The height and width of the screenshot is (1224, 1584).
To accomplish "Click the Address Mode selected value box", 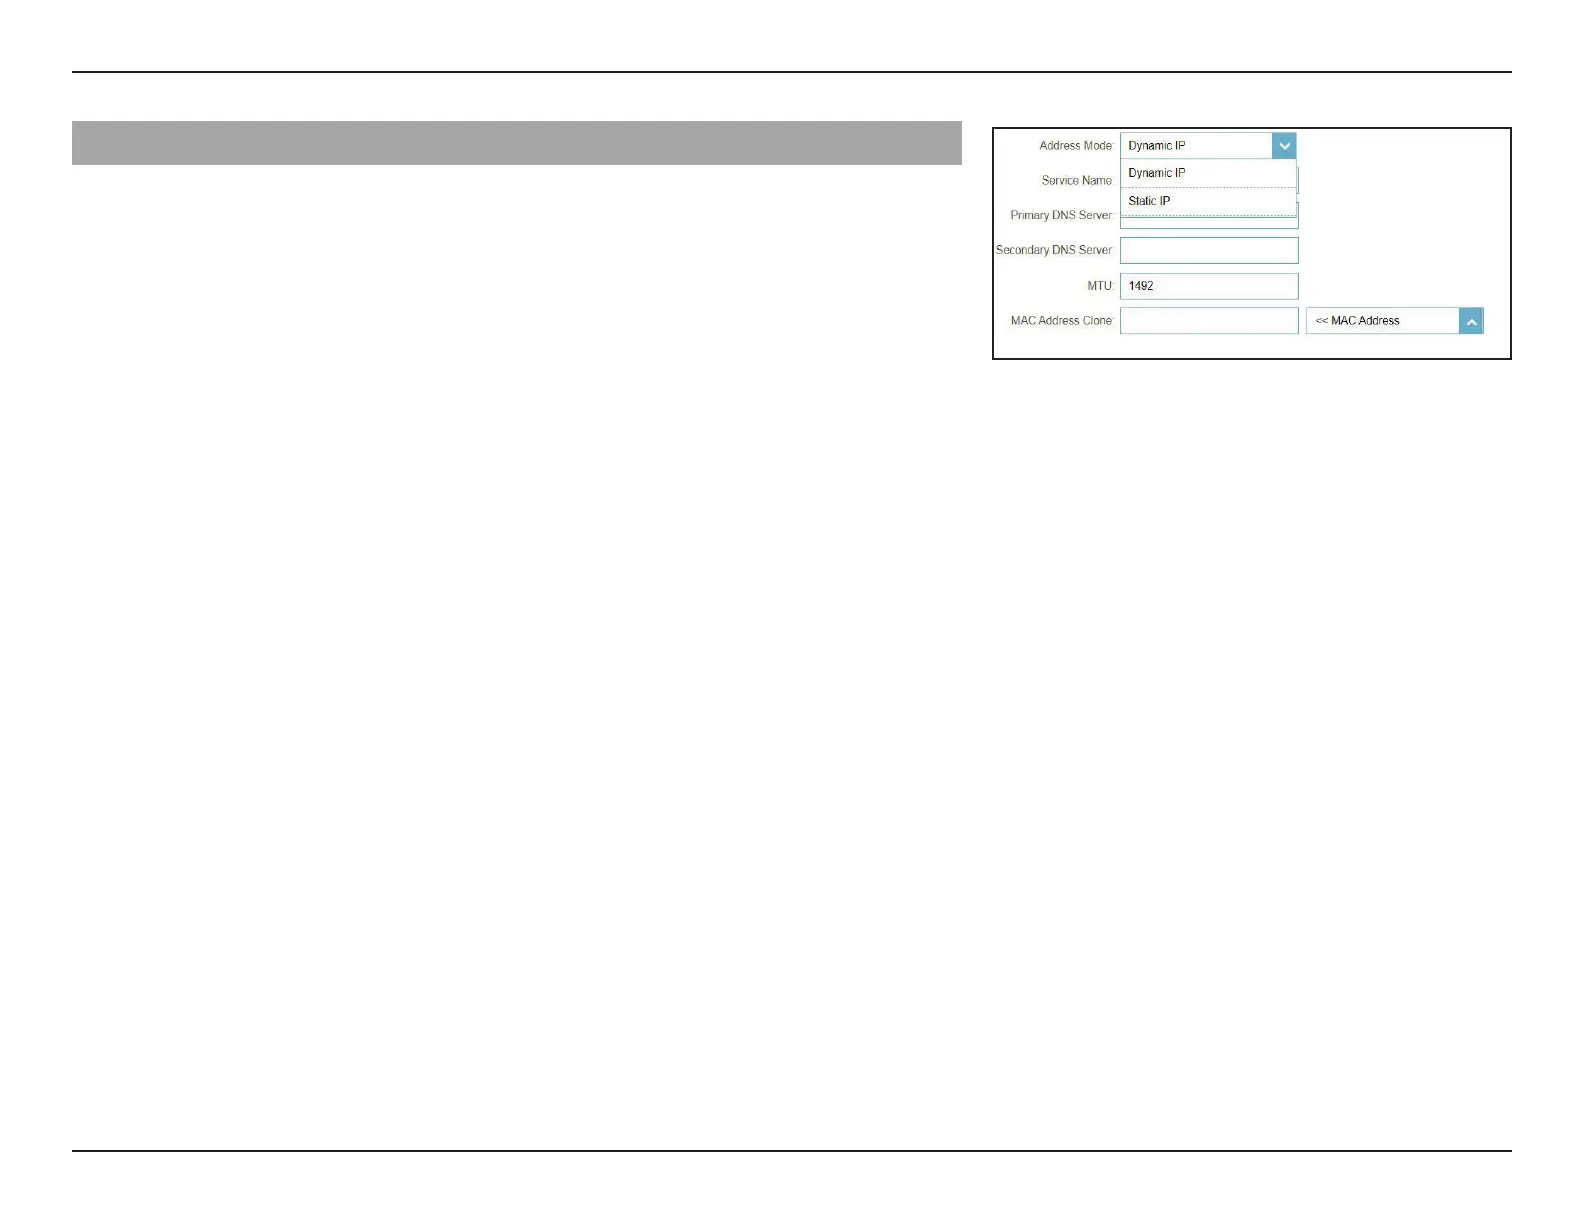I will click(1196, 146).
